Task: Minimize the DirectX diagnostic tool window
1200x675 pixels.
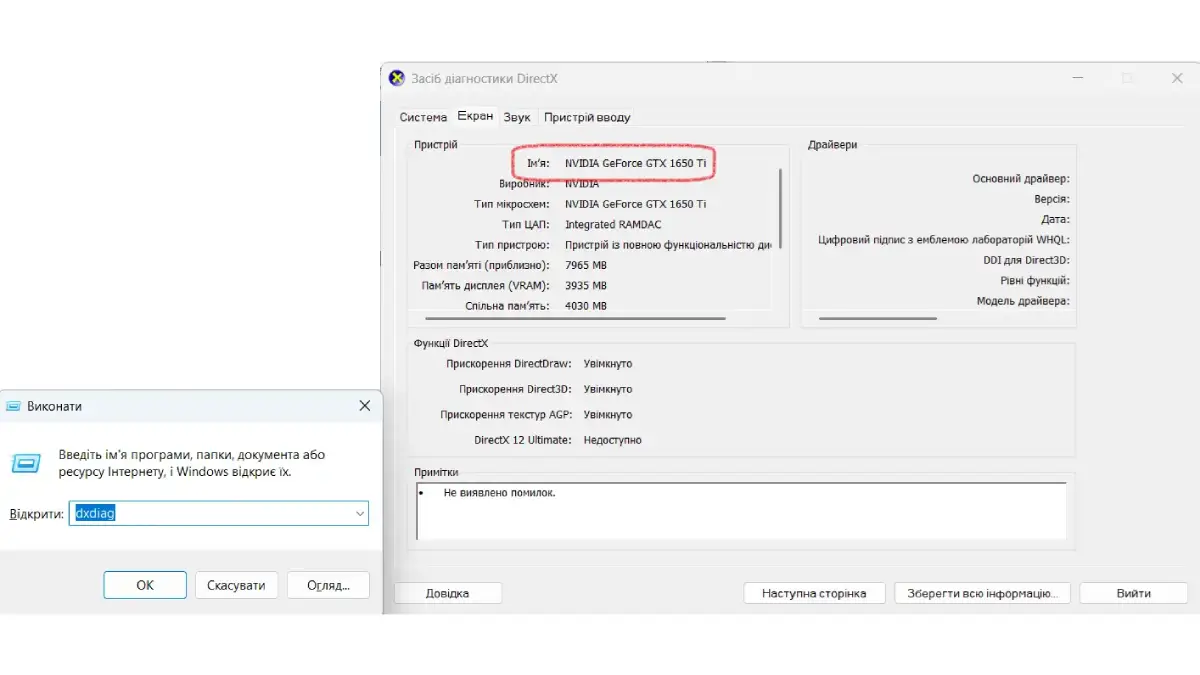Action: pyautogui.click(x=1077, y=78)
